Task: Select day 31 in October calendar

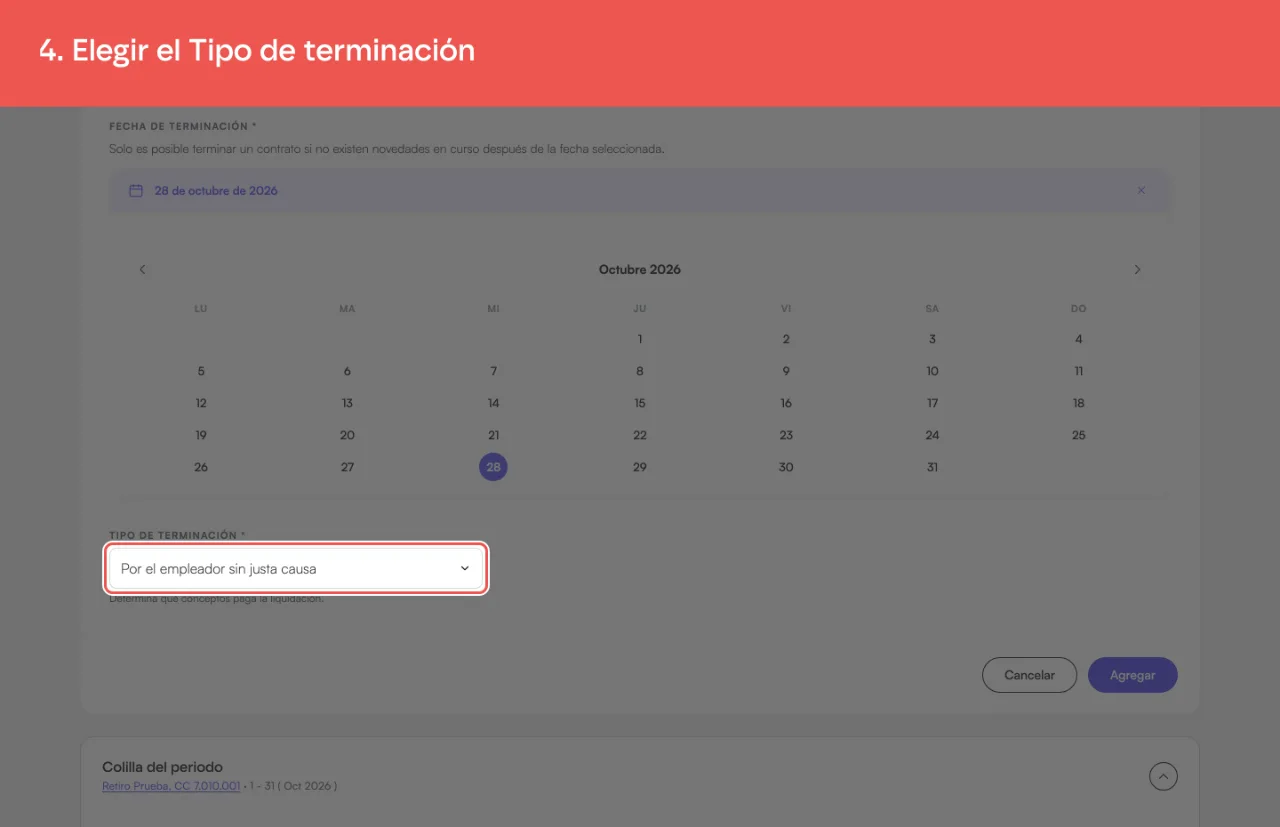Action: [x=932, y=467]
